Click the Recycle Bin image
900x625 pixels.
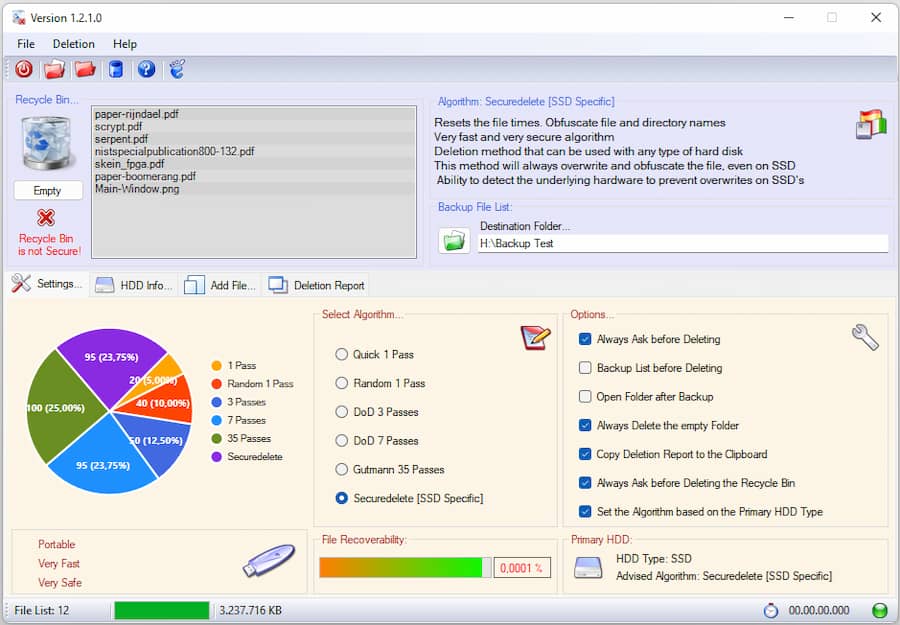click(x=46, y=143)
